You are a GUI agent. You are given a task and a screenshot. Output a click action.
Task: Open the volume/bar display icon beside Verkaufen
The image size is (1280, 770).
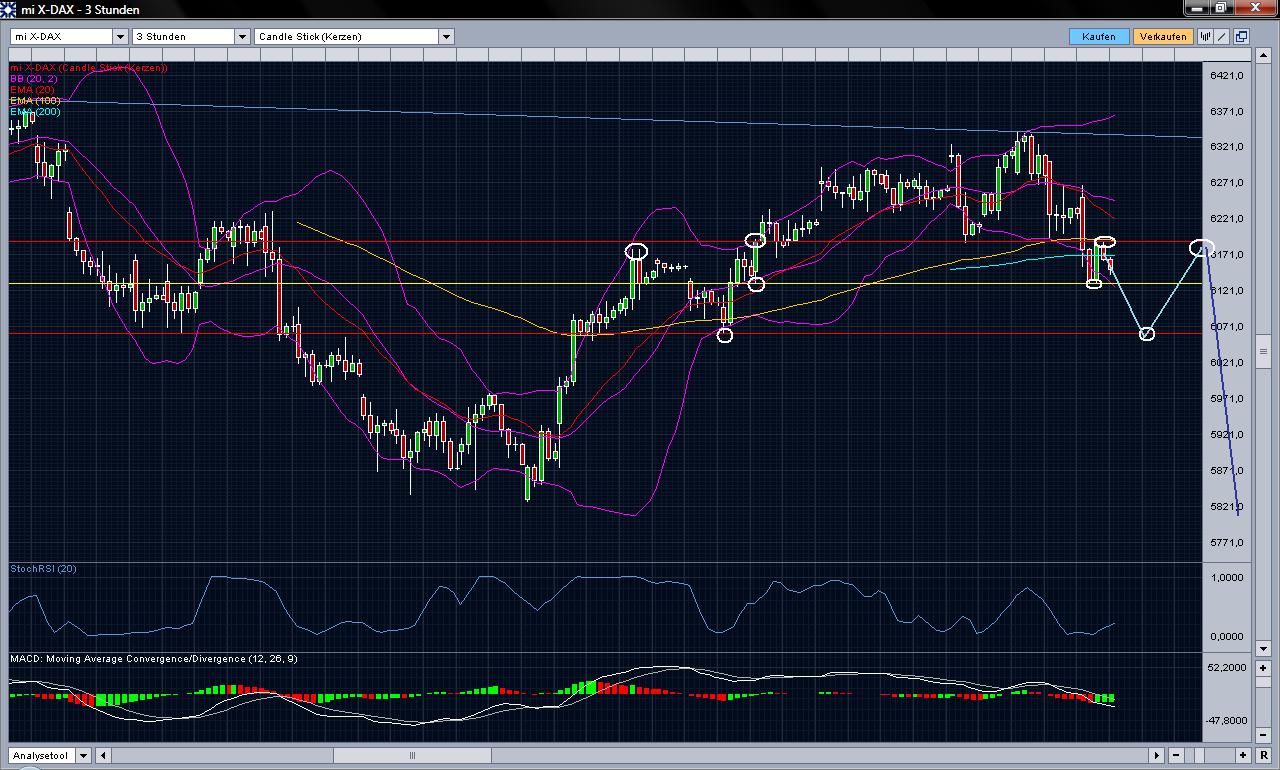1206,36
